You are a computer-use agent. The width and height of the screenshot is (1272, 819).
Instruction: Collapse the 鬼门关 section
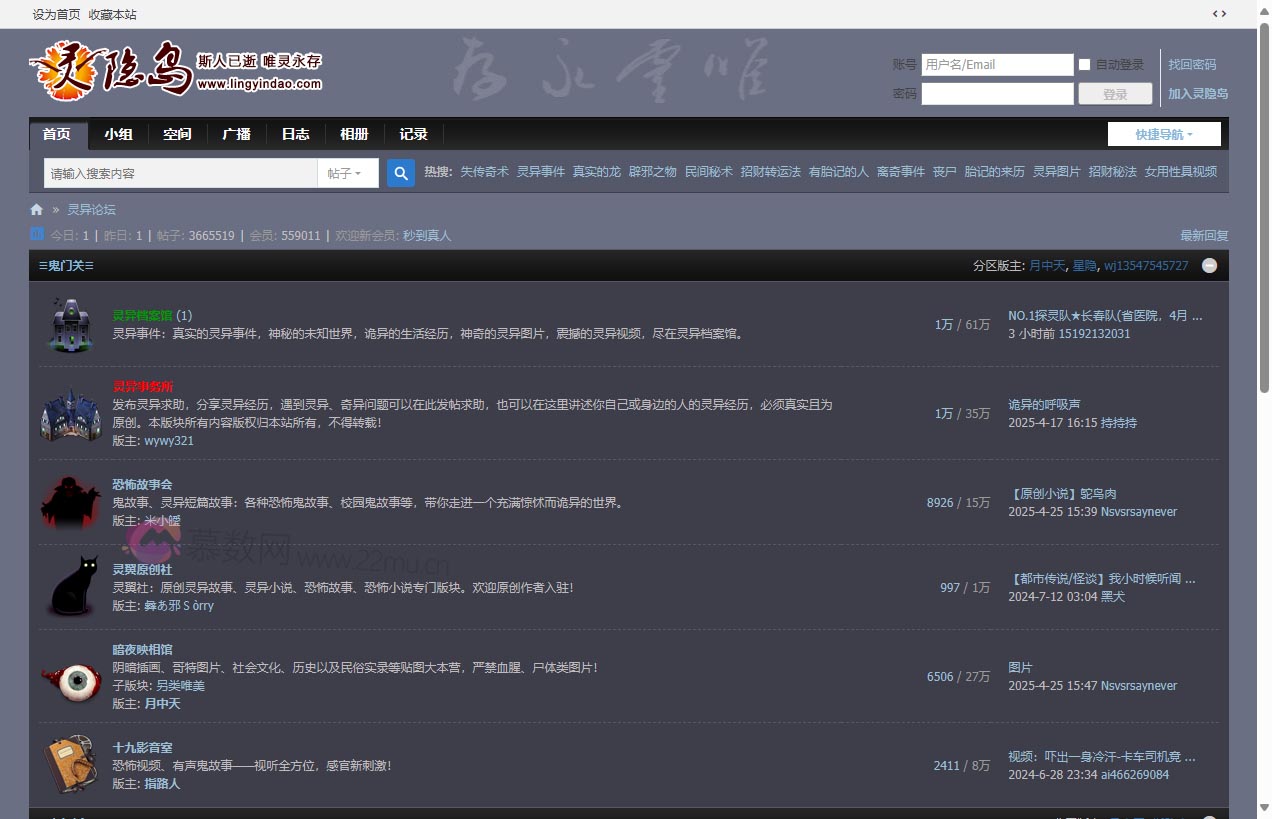tap(1209, 266)
